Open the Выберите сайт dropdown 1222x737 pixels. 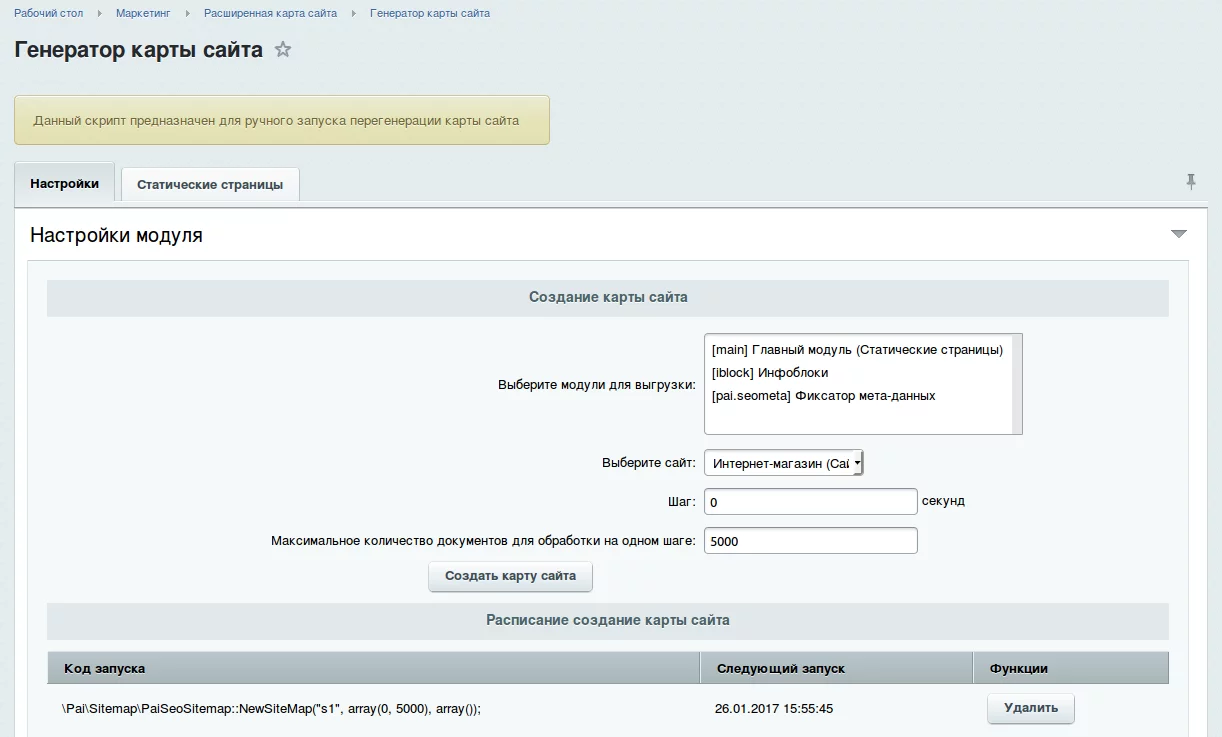783,463
